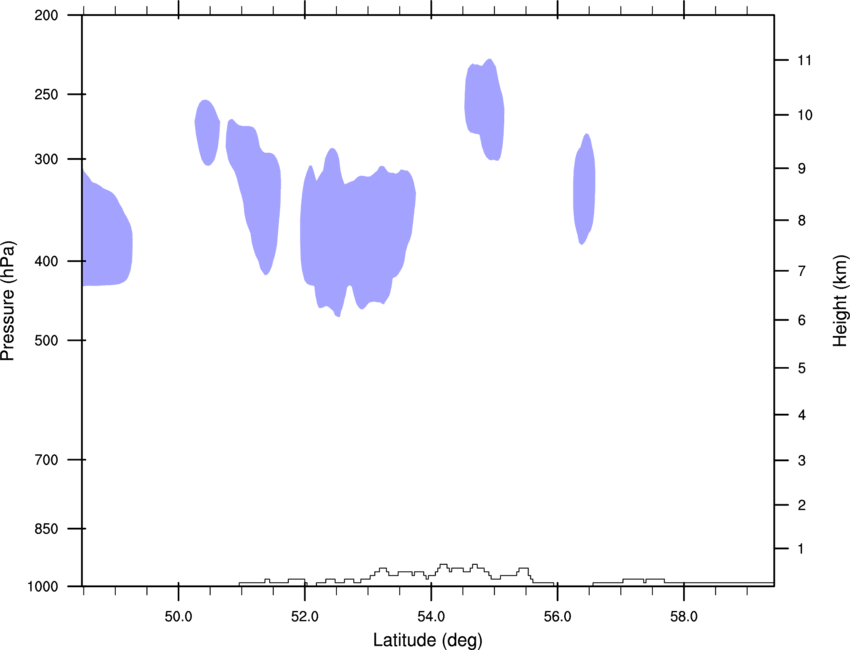850x650 pixels.
Task: Click the 700 pressure tick label
Action: [x=46, y=460]
